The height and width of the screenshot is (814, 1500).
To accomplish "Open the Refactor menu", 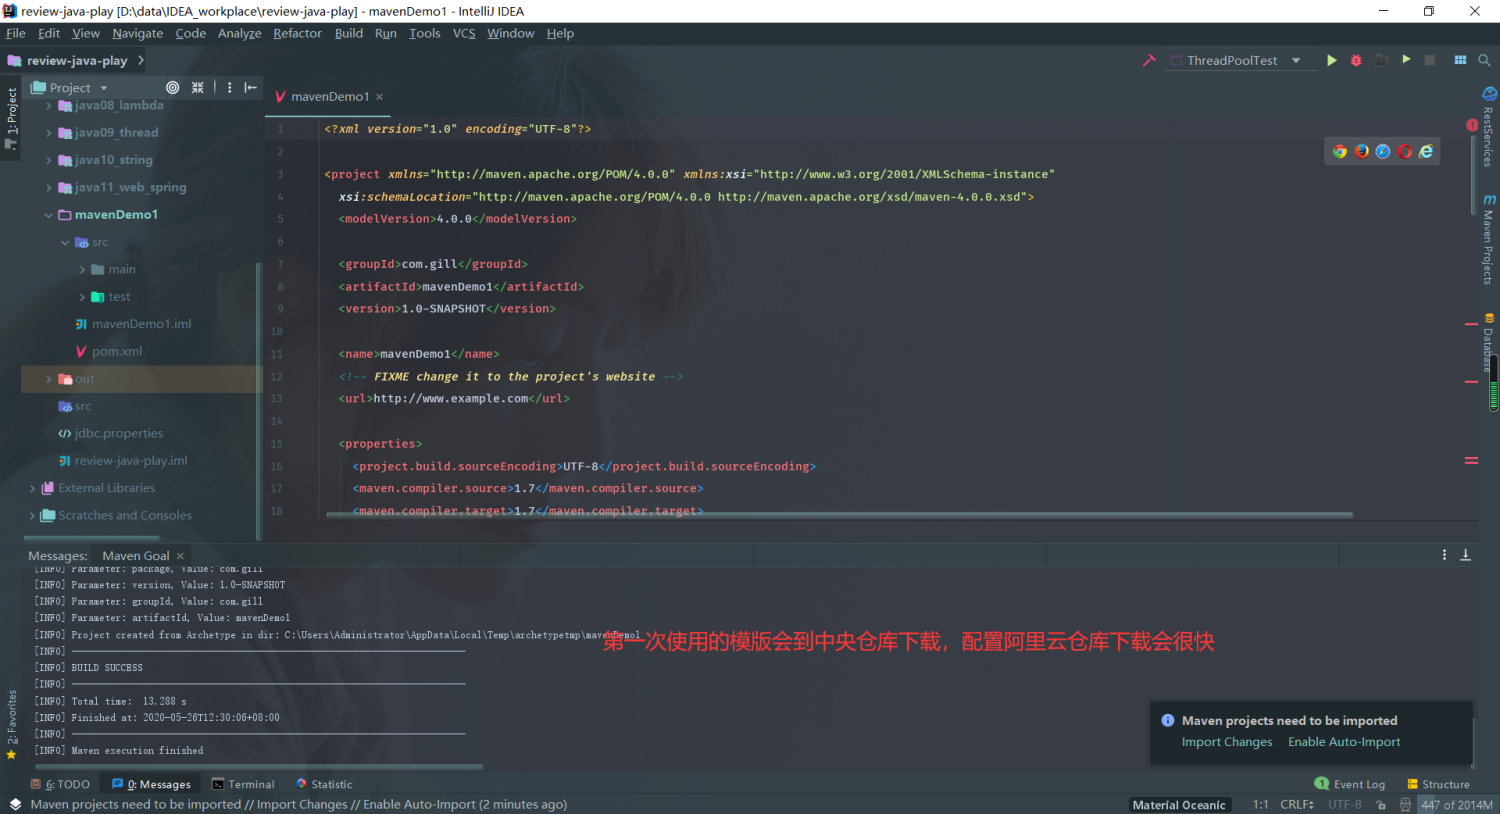I will [297, 33].
